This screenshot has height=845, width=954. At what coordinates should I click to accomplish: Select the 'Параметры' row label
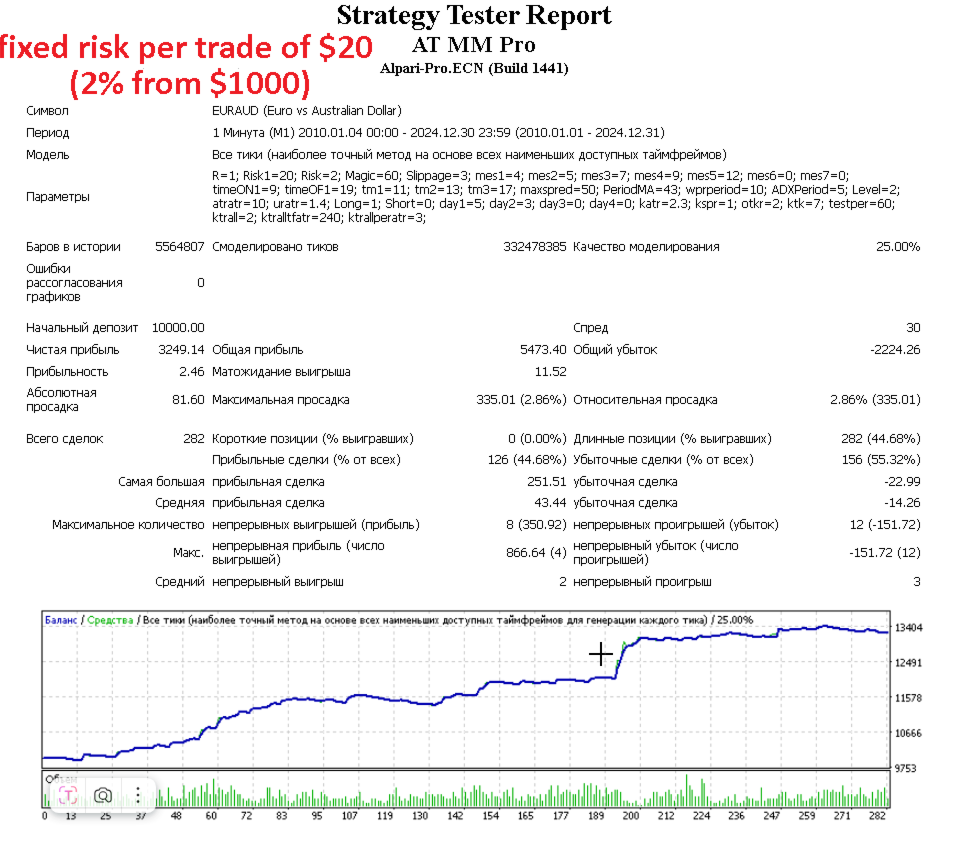[x=58, y=196]
